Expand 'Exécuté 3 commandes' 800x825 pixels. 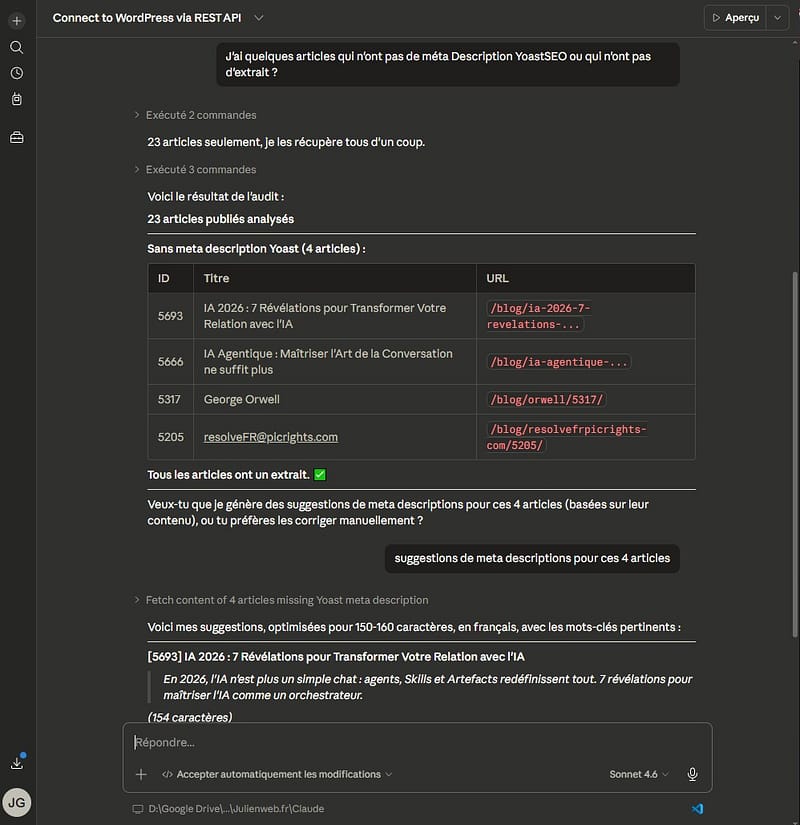click(200, 169)
